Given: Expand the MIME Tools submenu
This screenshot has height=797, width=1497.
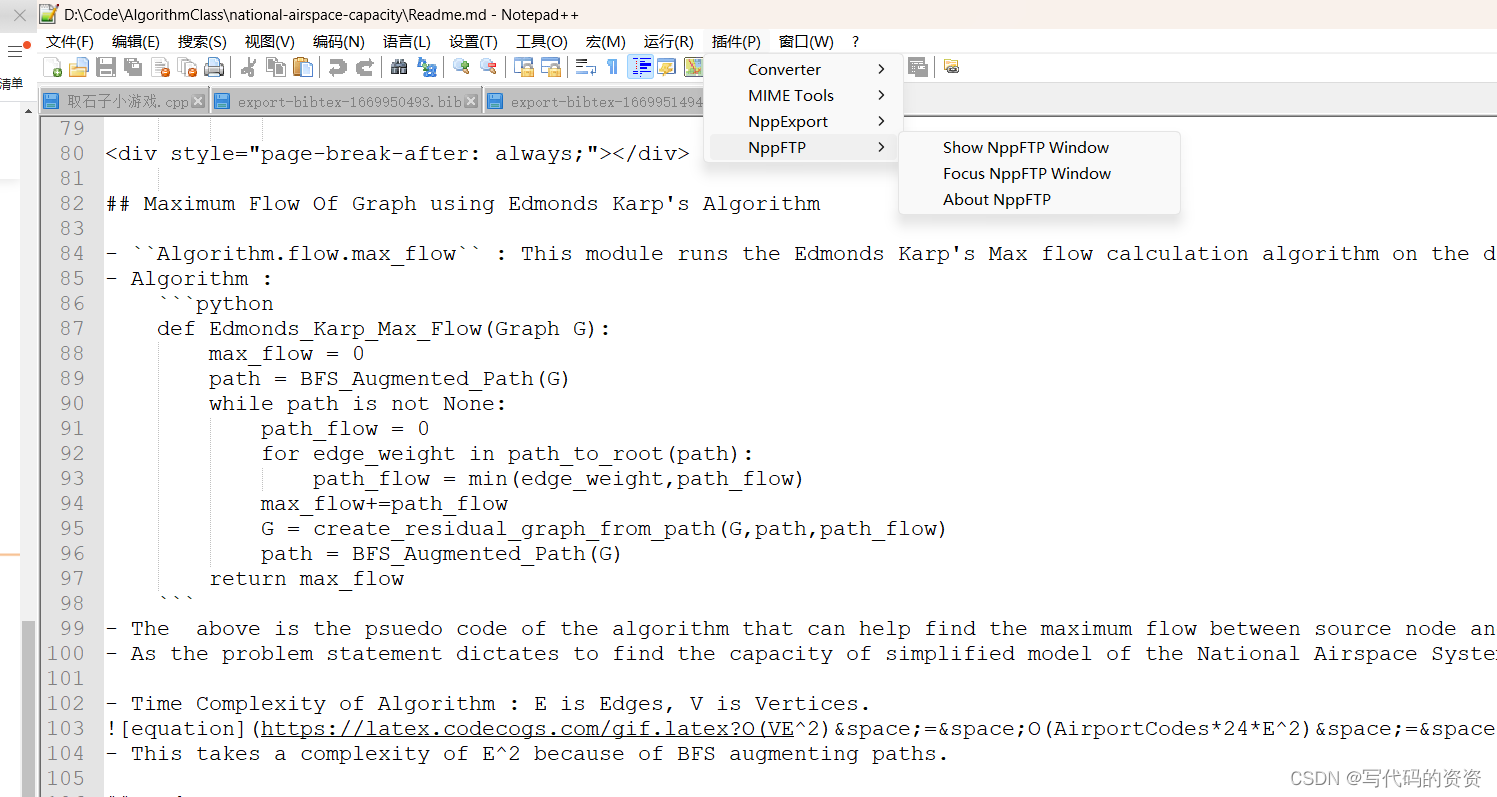Looking at the screenshot, I should (804, 95).
